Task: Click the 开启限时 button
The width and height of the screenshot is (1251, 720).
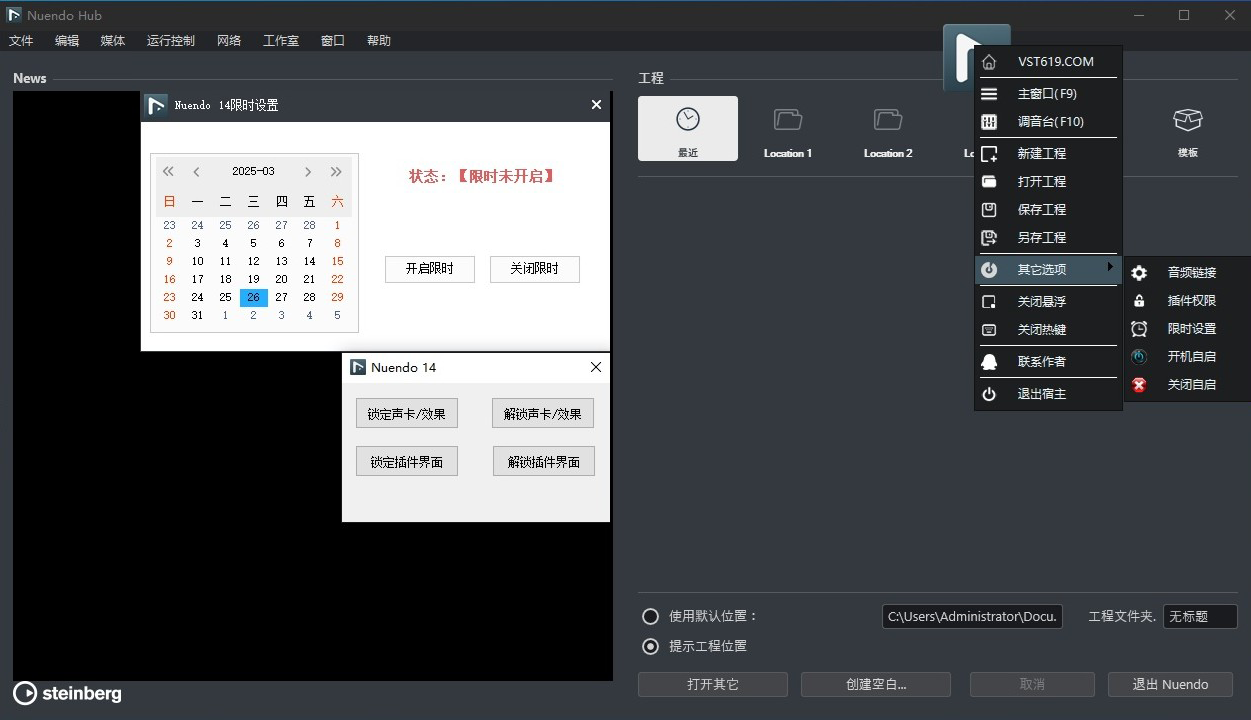Action: click(429, 269)
